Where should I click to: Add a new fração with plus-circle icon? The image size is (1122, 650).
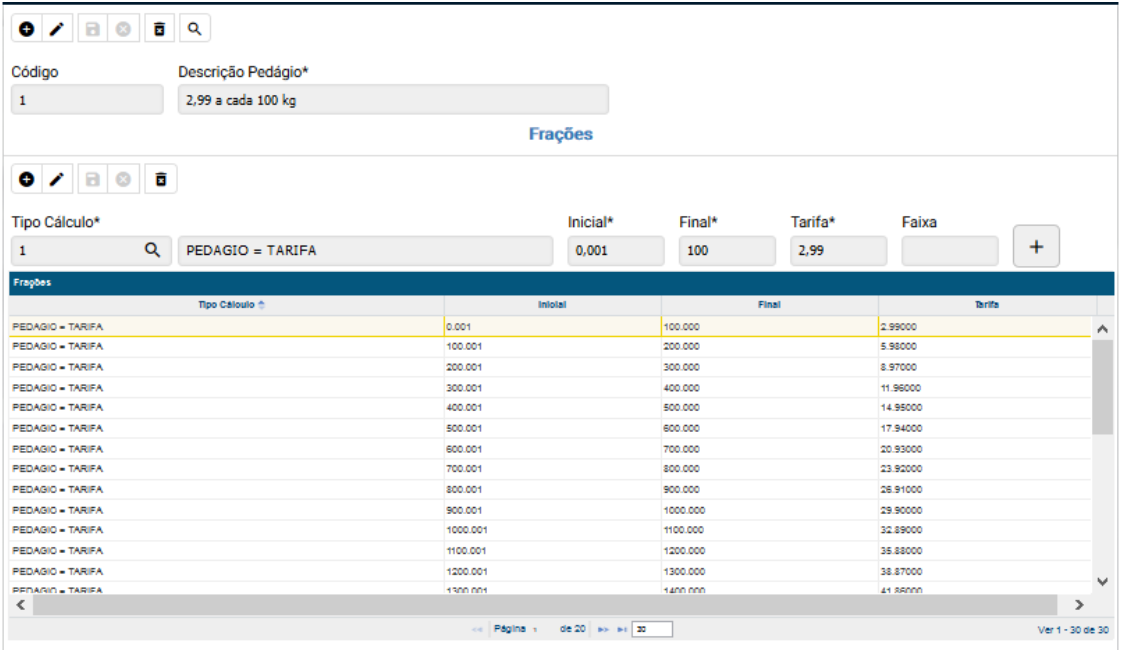[27, 180]
